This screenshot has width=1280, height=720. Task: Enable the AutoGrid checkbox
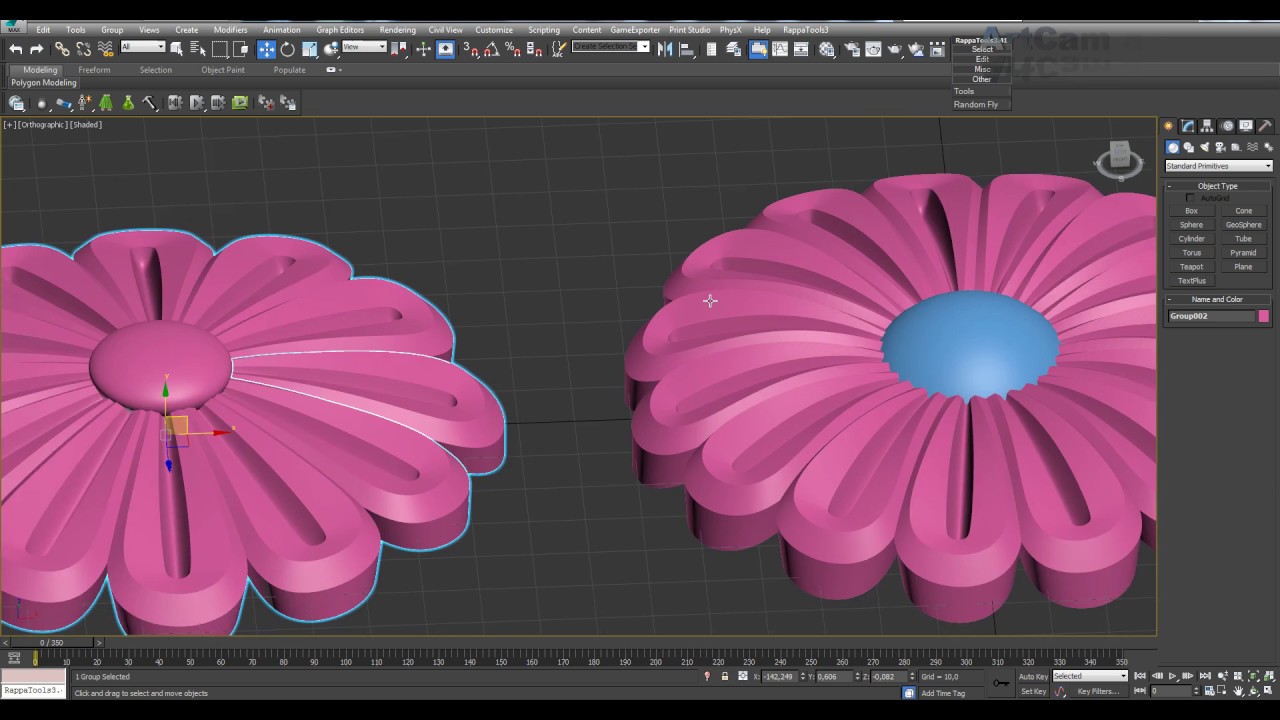1190,198
